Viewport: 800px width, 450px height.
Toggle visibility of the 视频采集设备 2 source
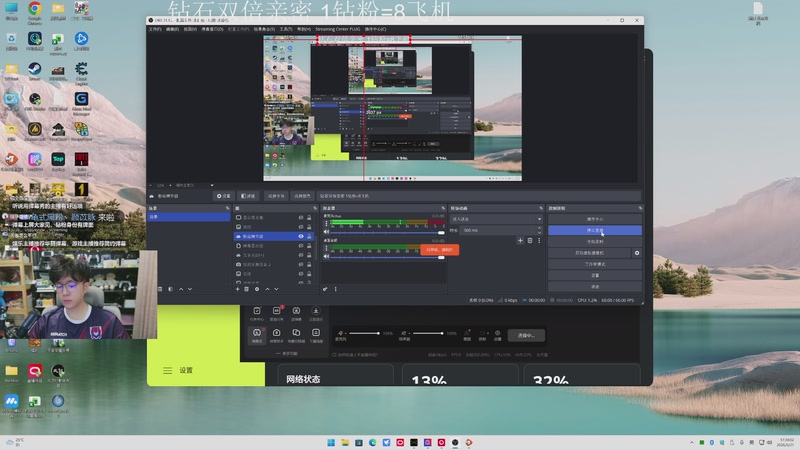pos(301,264)
